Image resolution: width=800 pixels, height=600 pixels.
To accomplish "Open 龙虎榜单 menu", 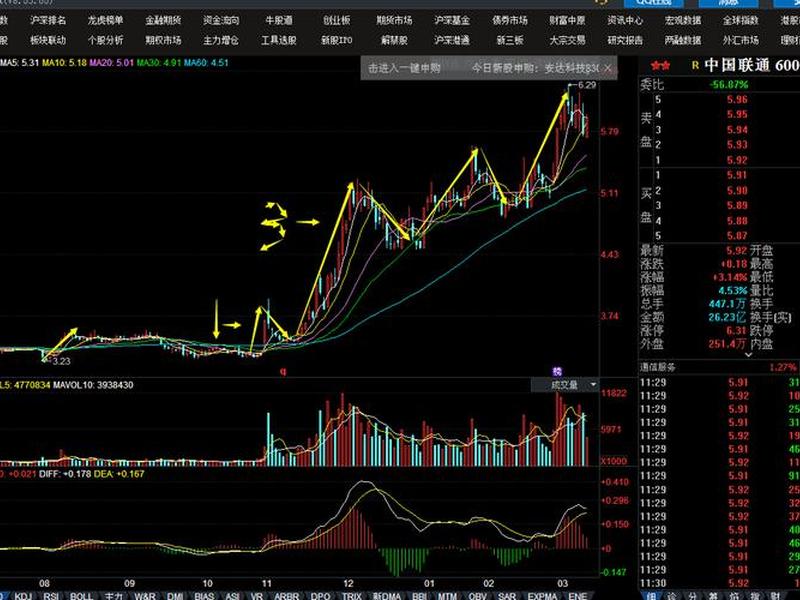I will pos(106,21).
